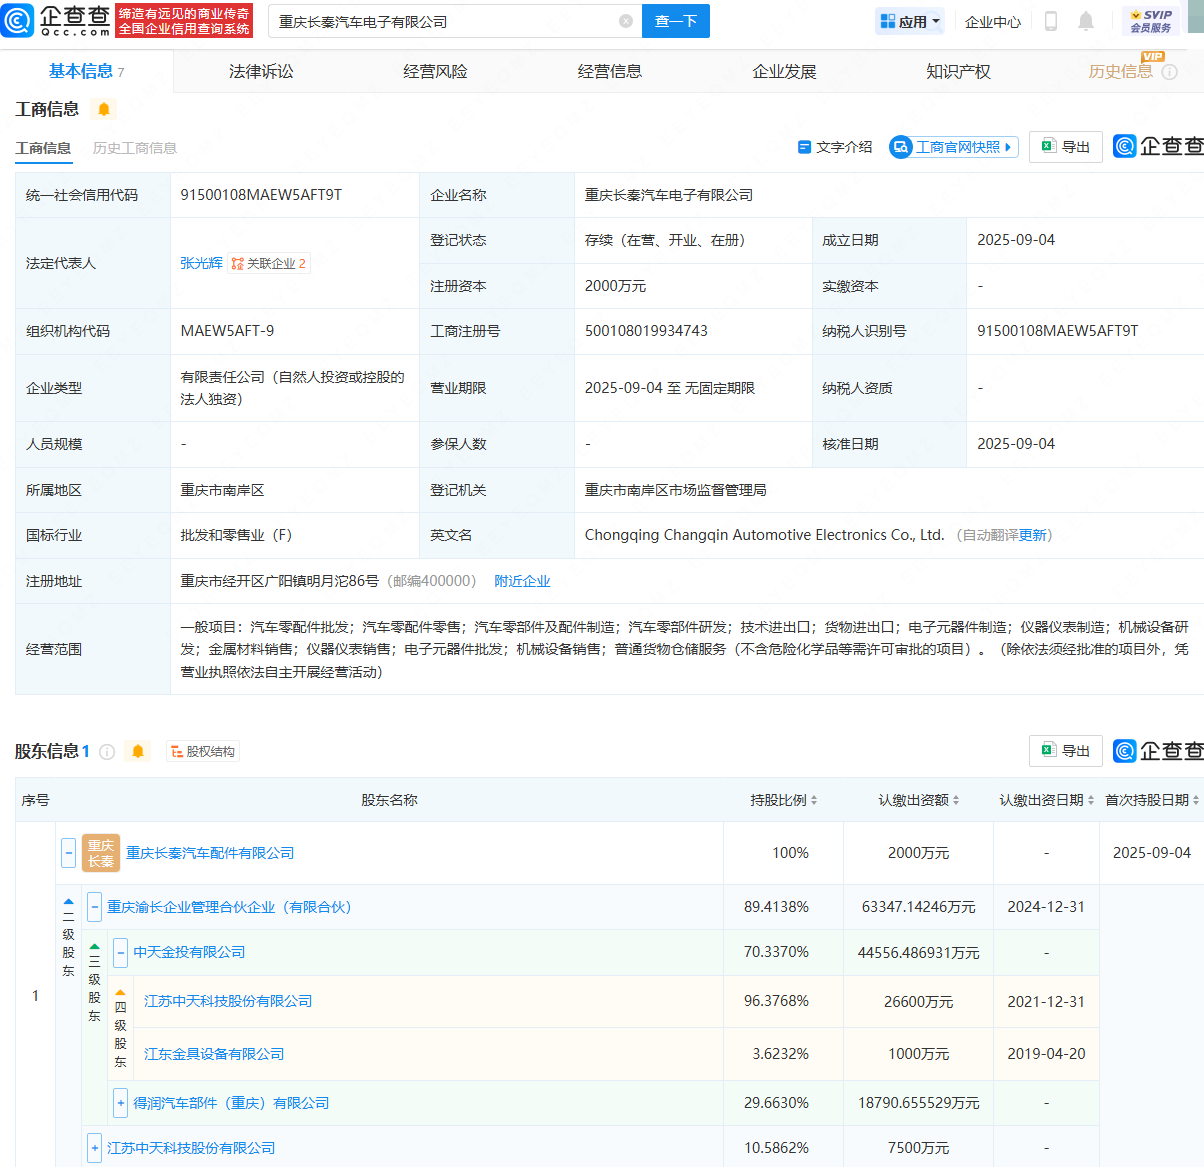Image resolution: width=1204 pixels, height=1167 pixels.
Task: Collapse the 中天金投有限公司 shareholder row
Action: 120,952
